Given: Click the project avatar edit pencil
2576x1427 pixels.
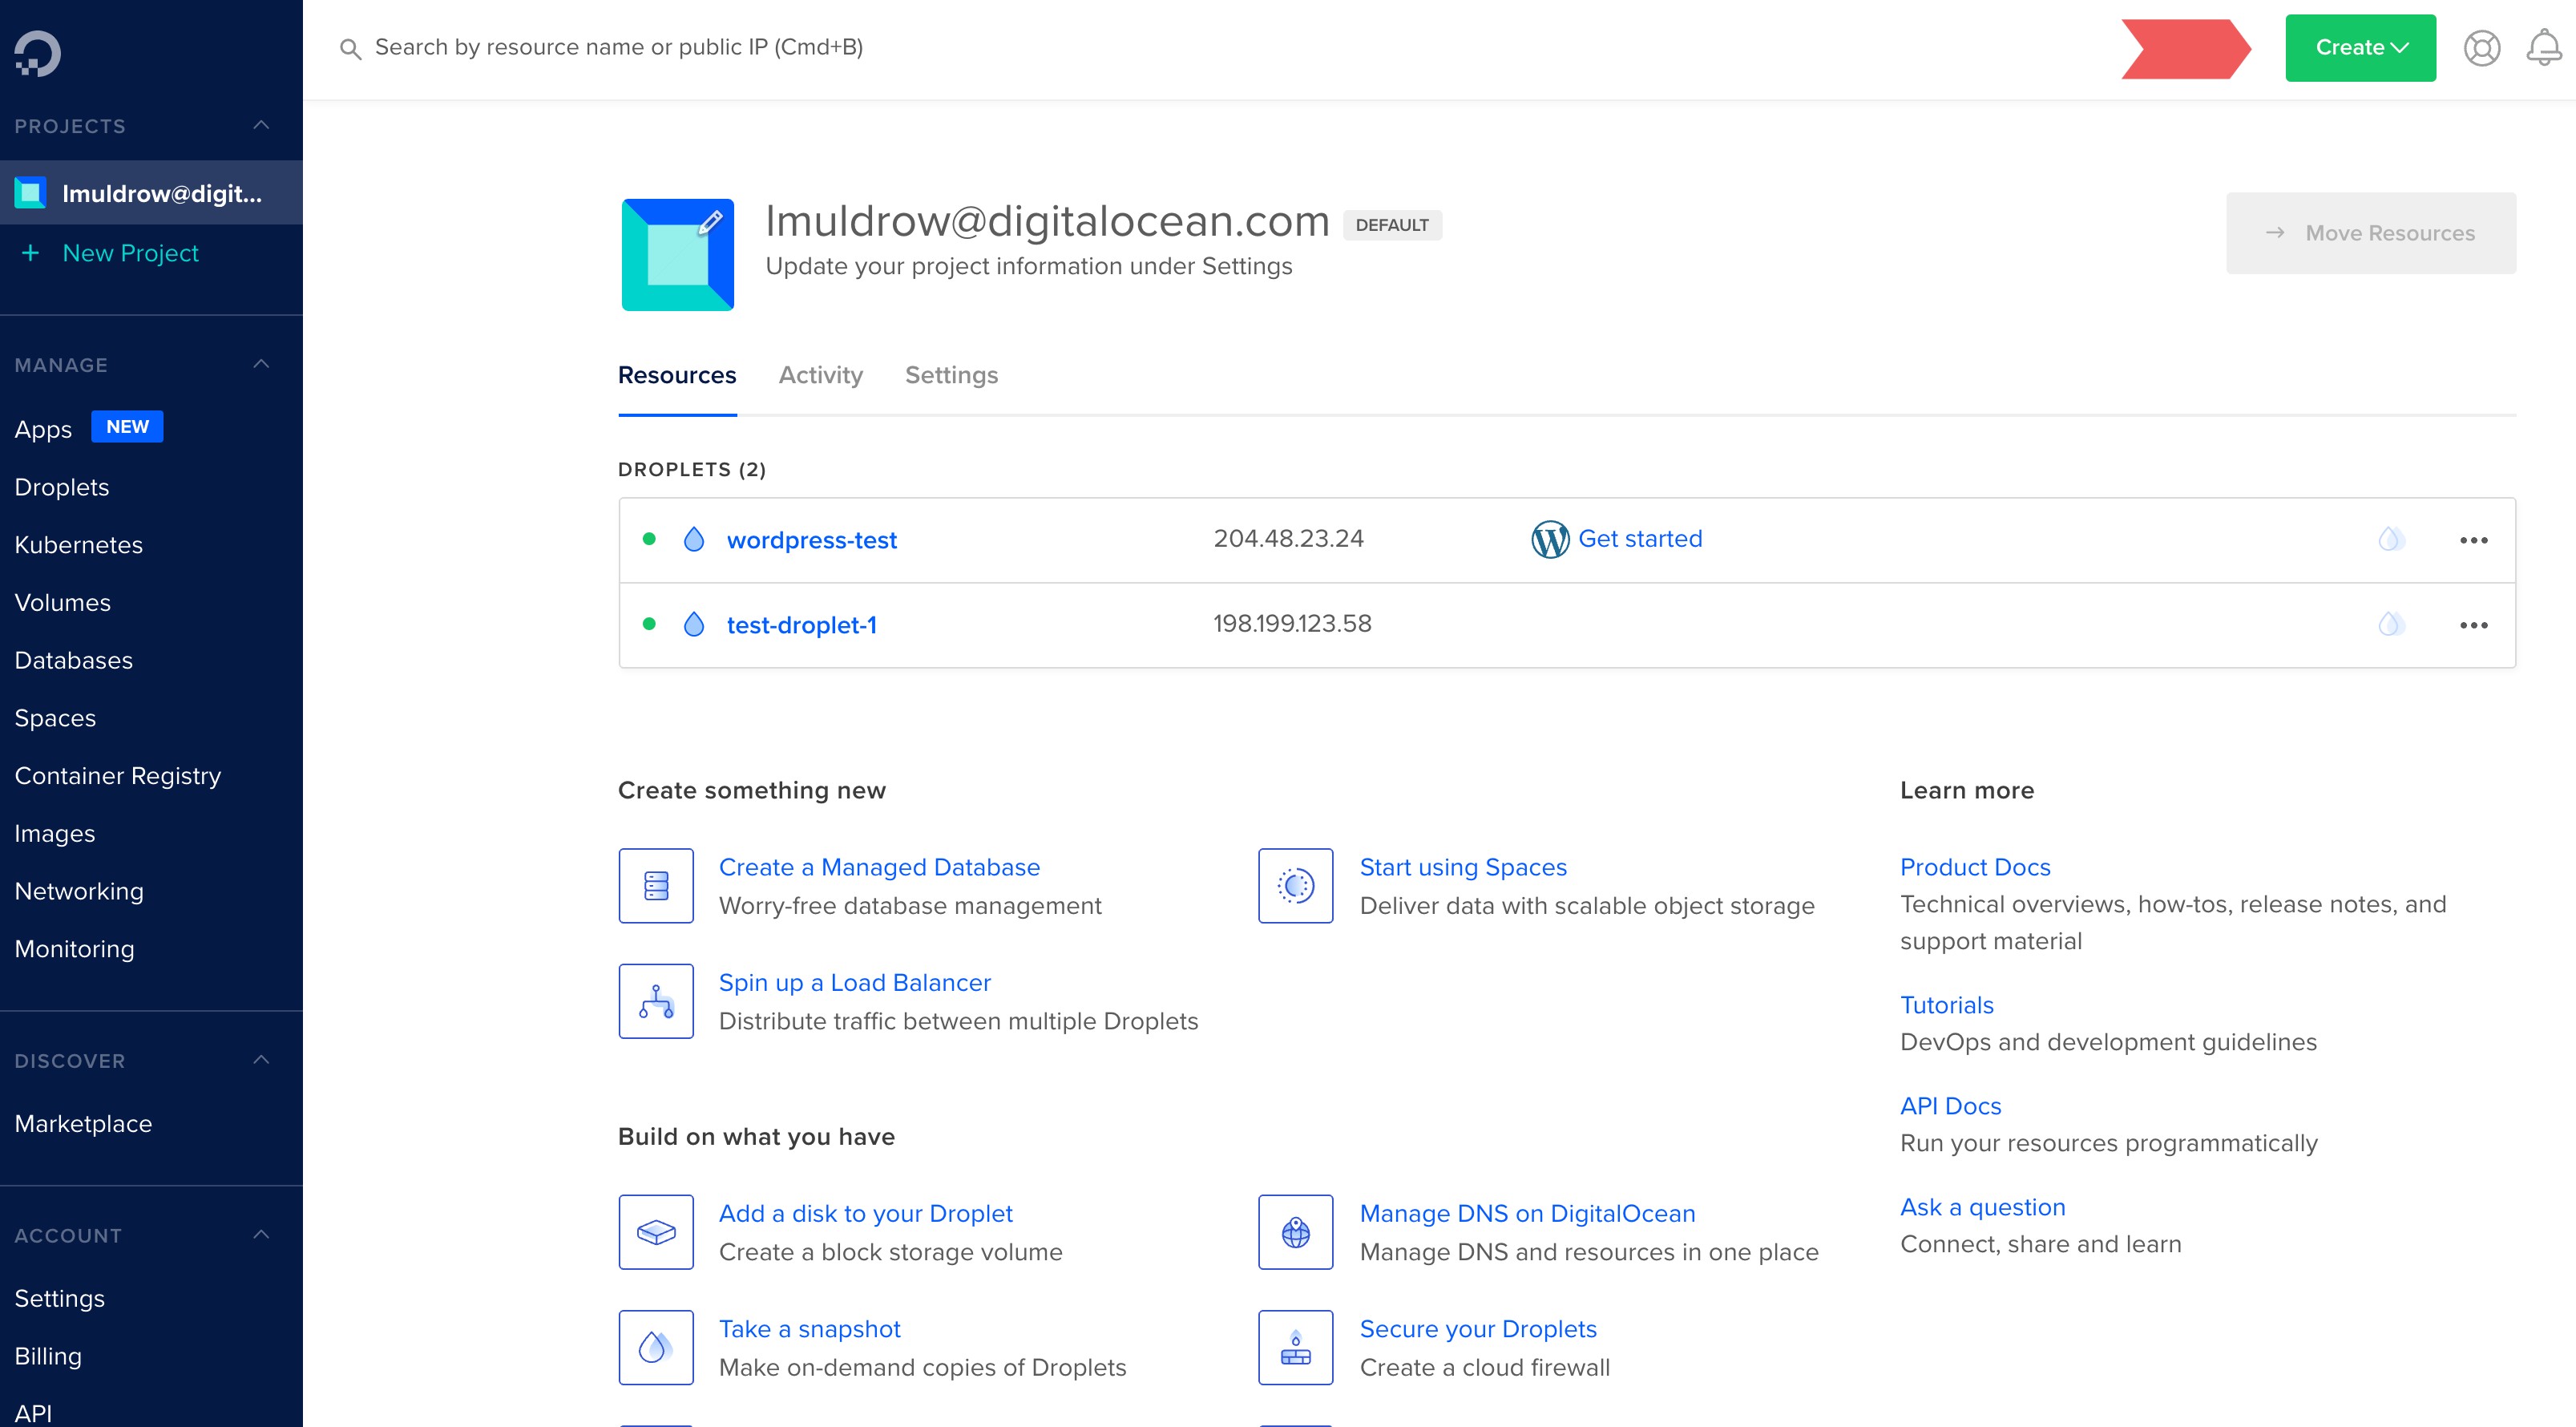Looking at the screenshot, I should pyautogui.click(x=710, y=223).
